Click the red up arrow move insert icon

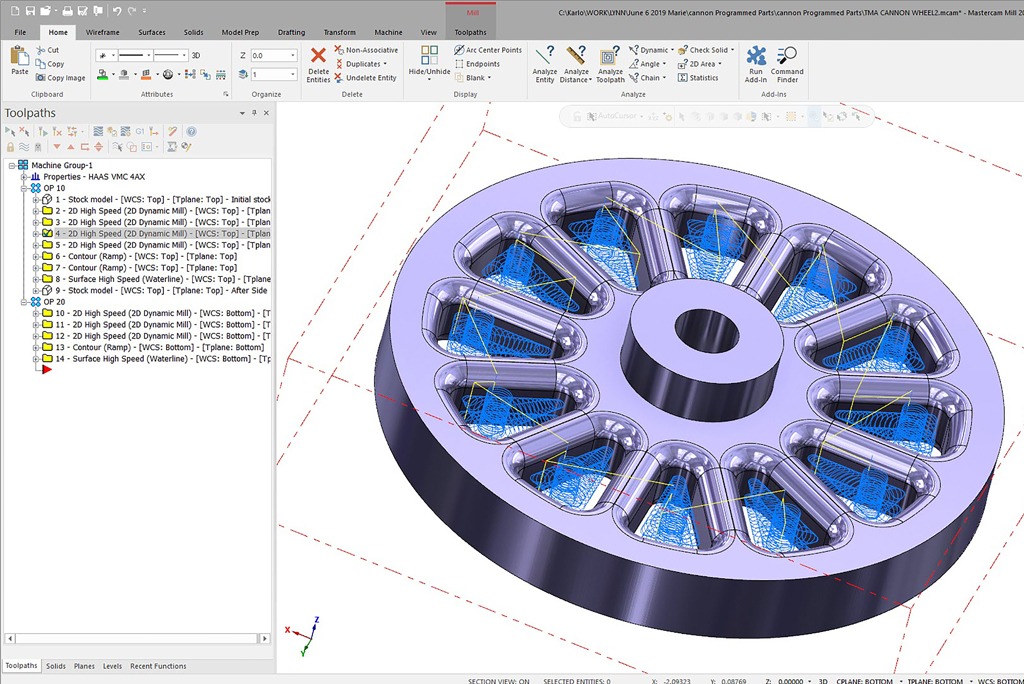[71, 147]
